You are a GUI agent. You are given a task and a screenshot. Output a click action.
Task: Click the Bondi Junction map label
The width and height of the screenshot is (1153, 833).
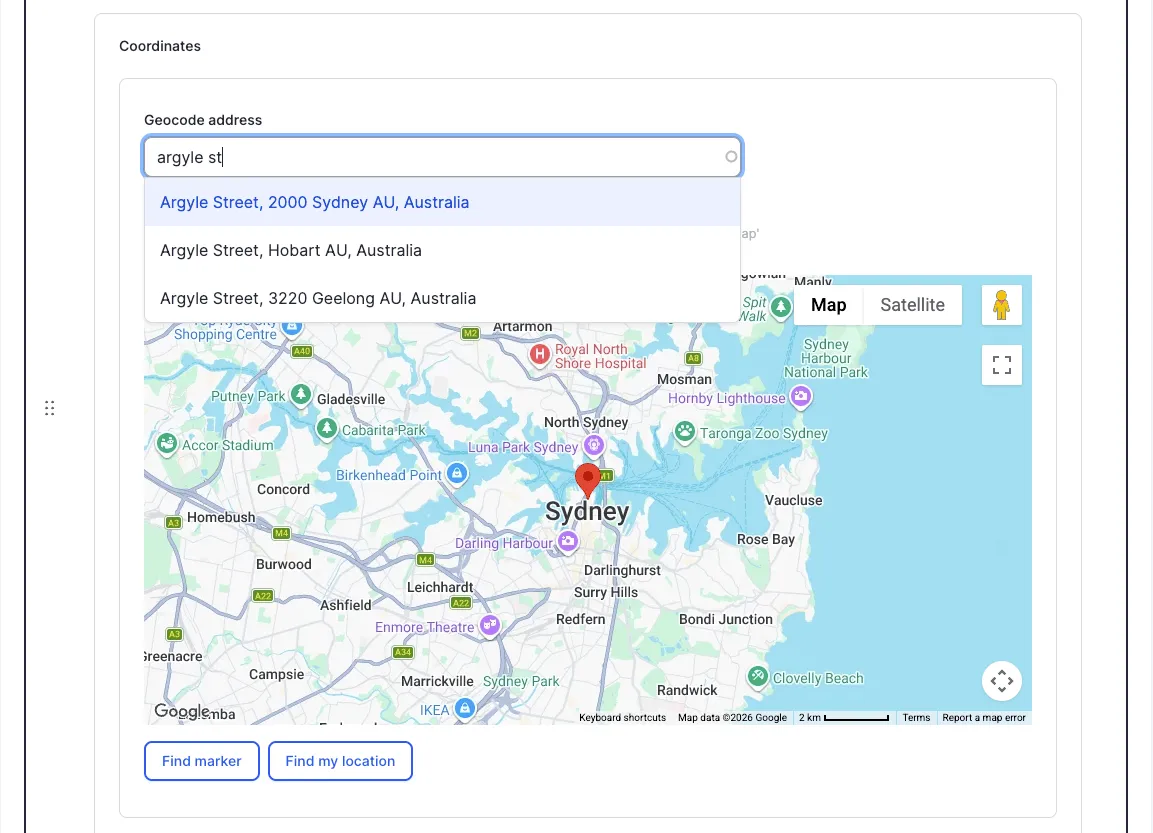coord(726,619)
